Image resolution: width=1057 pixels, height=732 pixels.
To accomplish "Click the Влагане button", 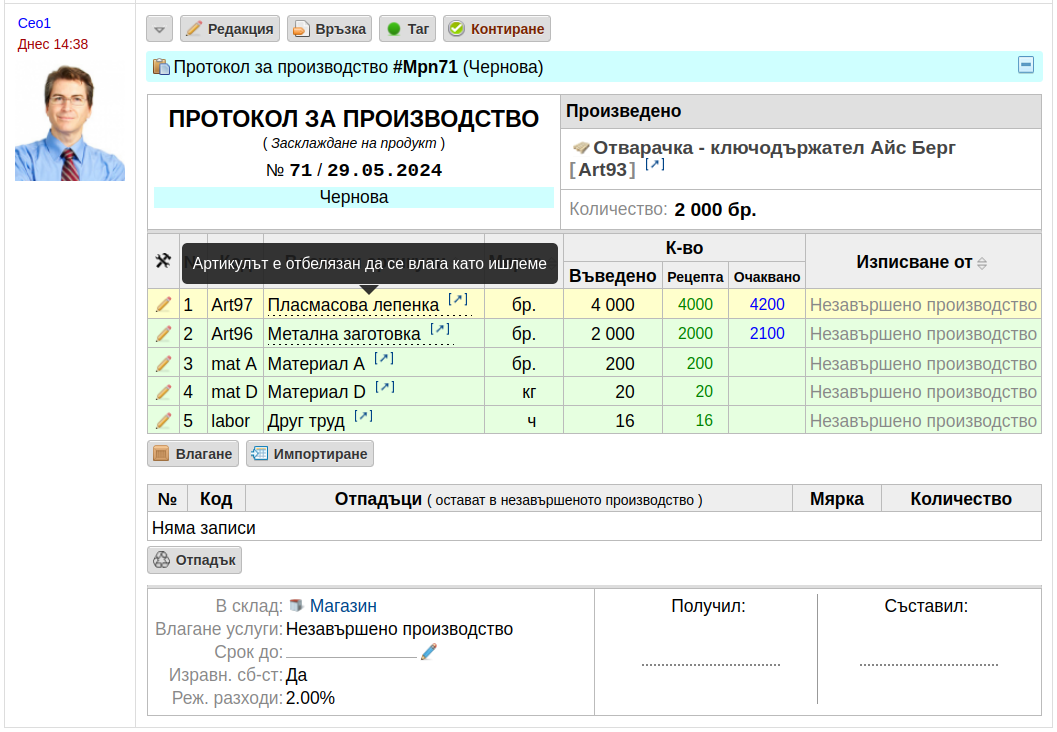I will click(x=193, y=454).
